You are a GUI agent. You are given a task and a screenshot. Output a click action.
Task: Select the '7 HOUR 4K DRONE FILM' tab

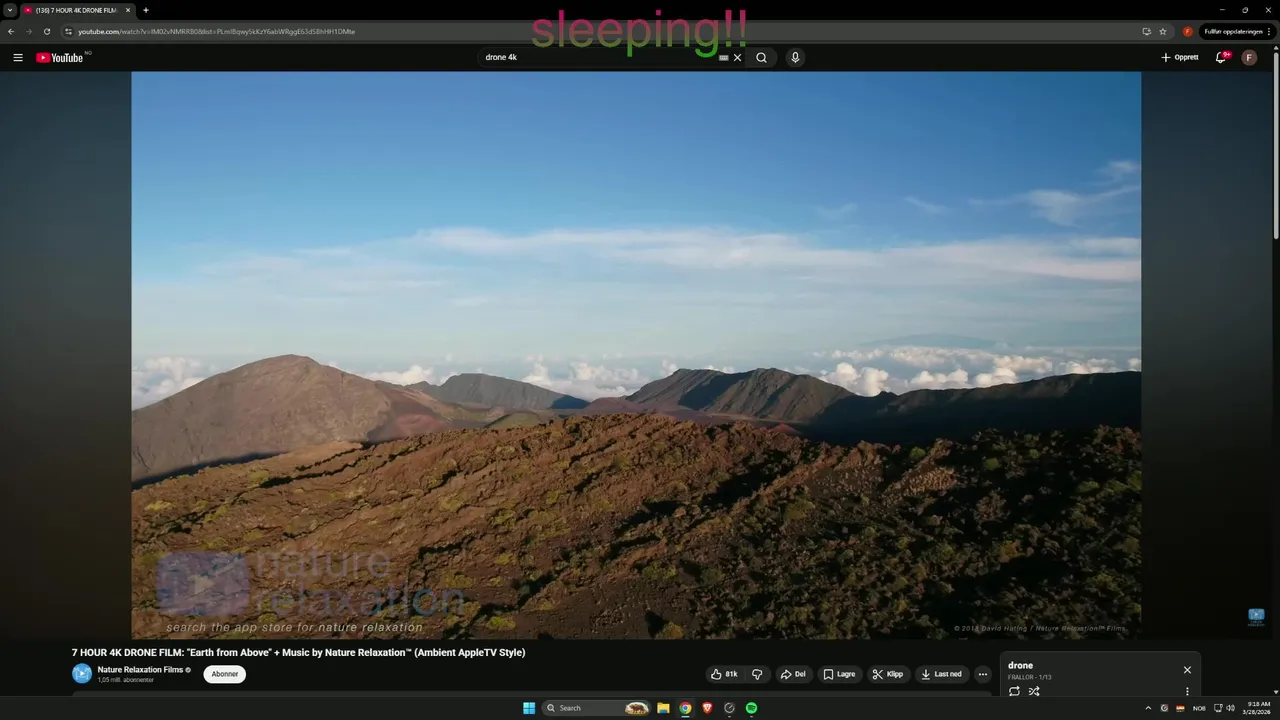coord(76,10)
